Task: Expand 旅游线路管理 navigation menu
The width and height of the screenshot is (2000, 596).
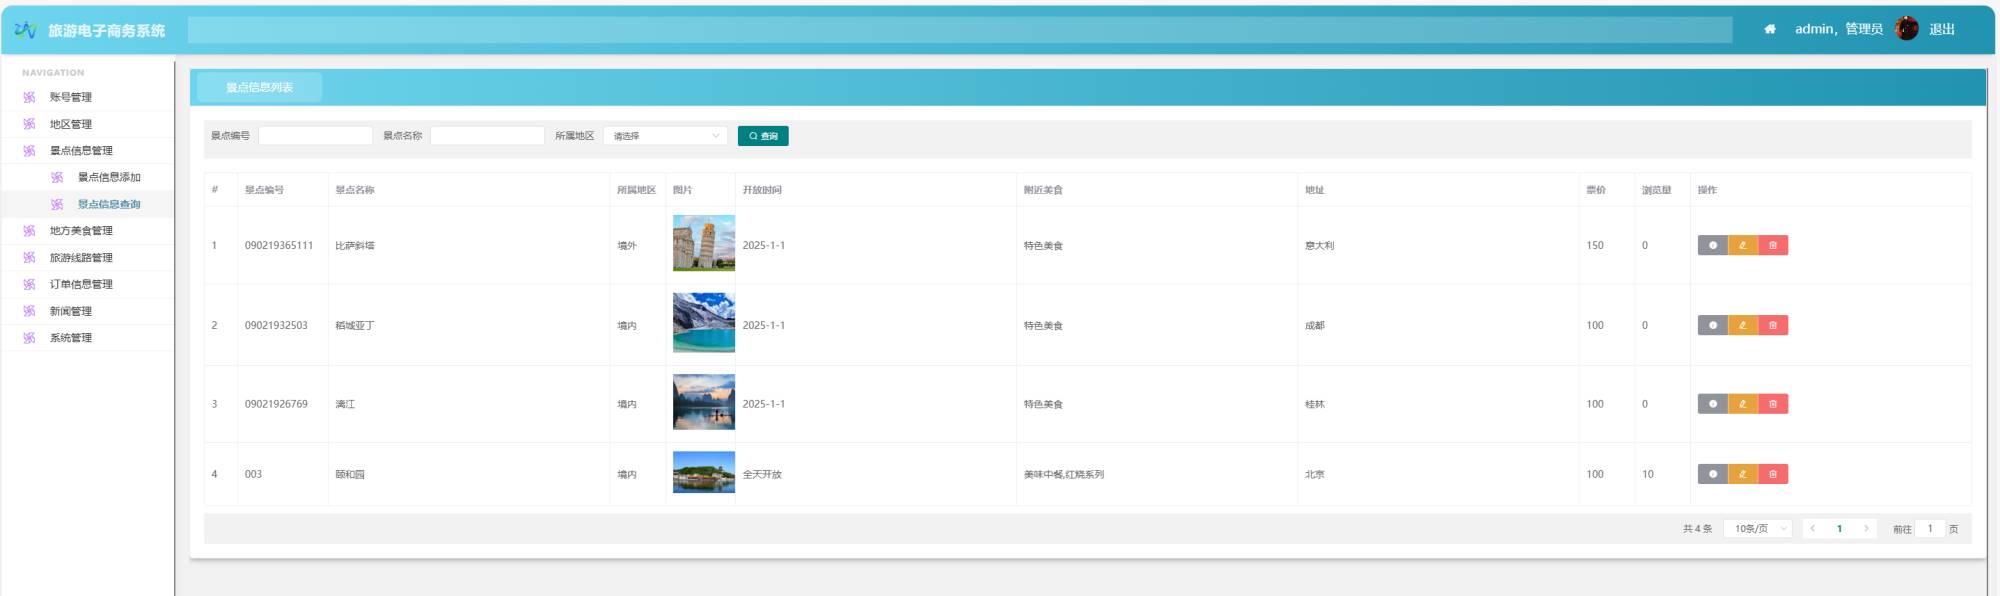Action: click(81, 258)
